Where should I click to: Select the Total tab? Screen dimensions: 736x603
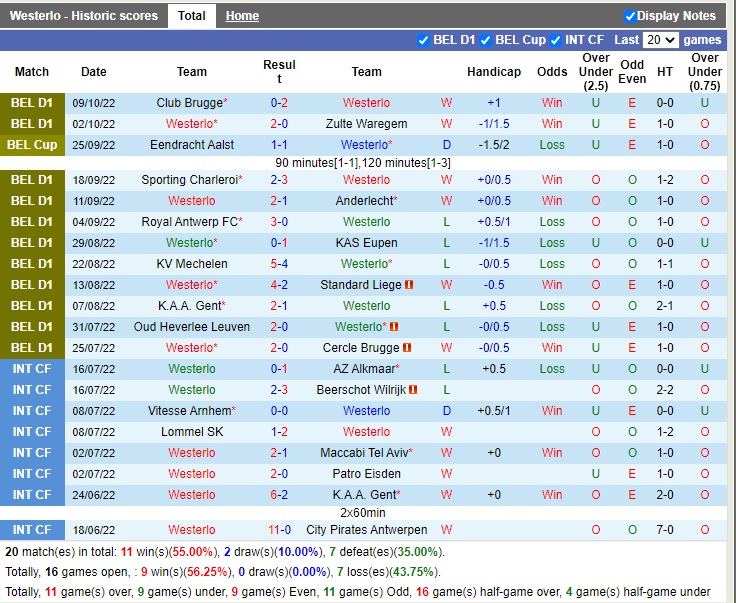click(191, 16)
